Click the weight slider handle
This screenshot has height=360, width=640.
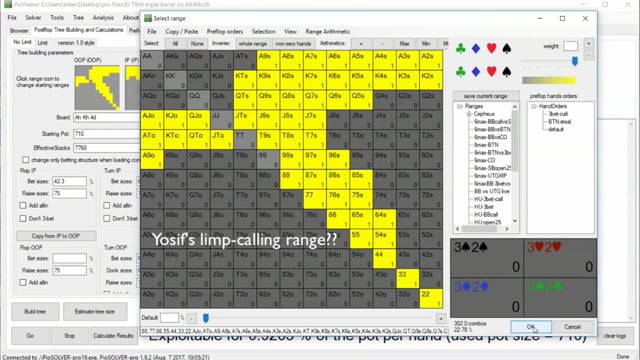click(575, 62)
